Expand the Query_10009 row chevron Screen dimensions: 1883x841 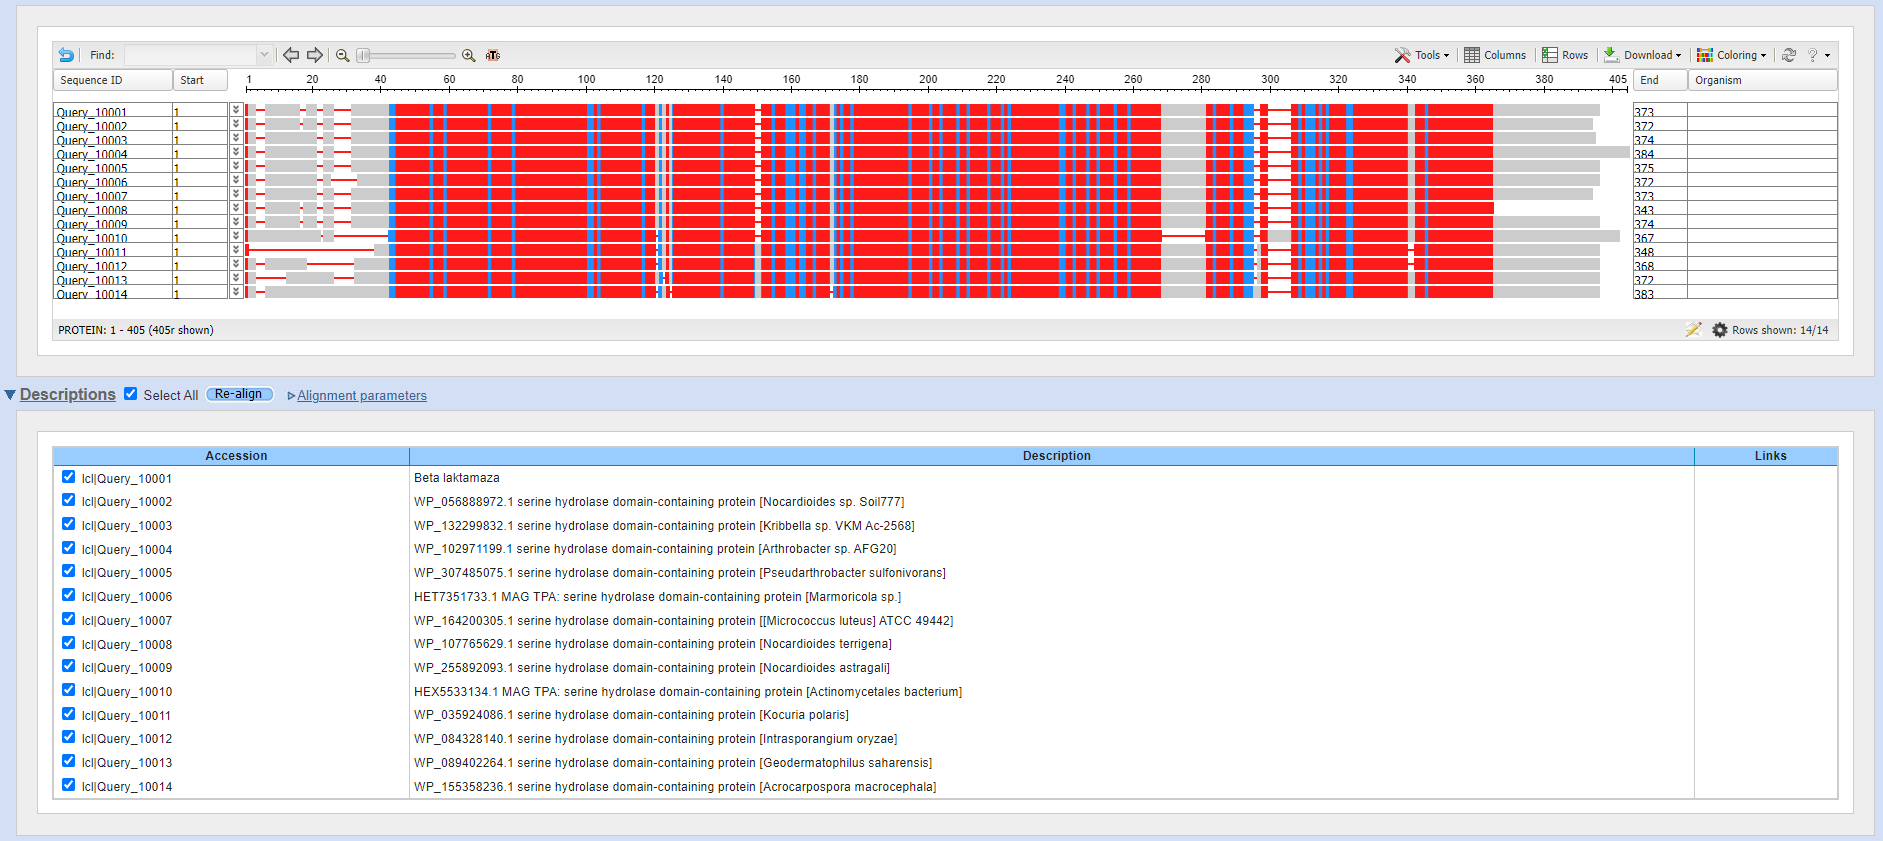pos(236,222)
